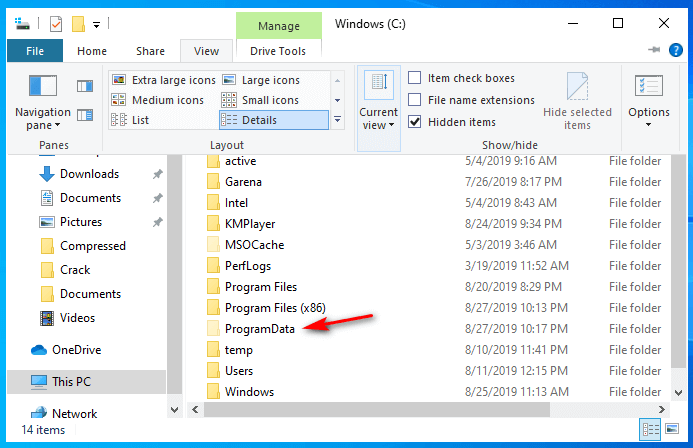The height and width of the screenshot is (448, 693).
Task: Enable Item check boxes
Action: [x=415, y=78]
